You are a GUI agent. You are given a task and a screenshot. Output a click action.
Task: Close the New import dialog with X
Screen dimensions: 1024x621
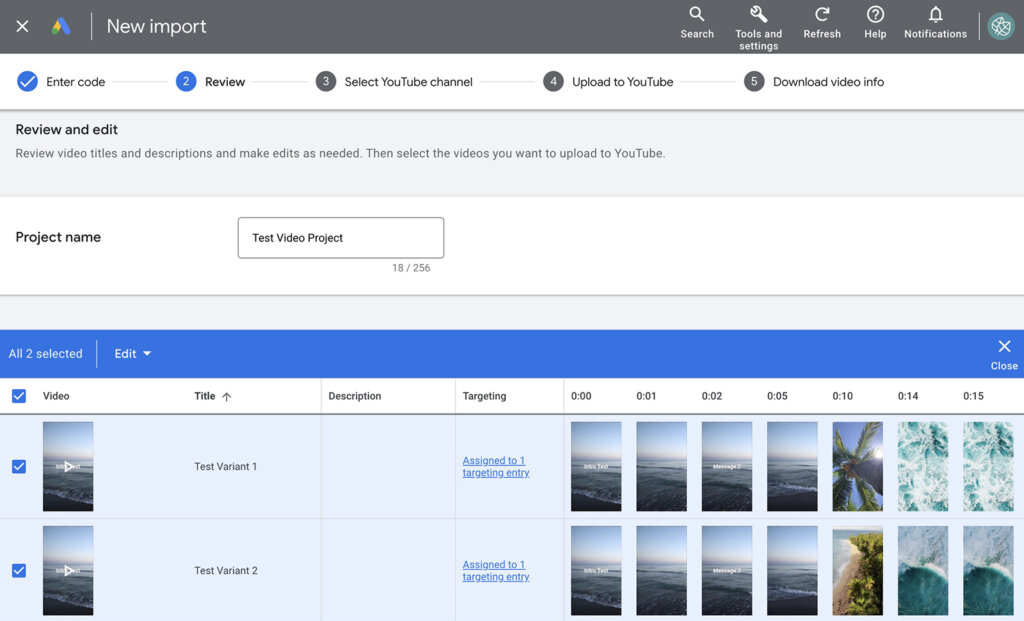point(22,27)
